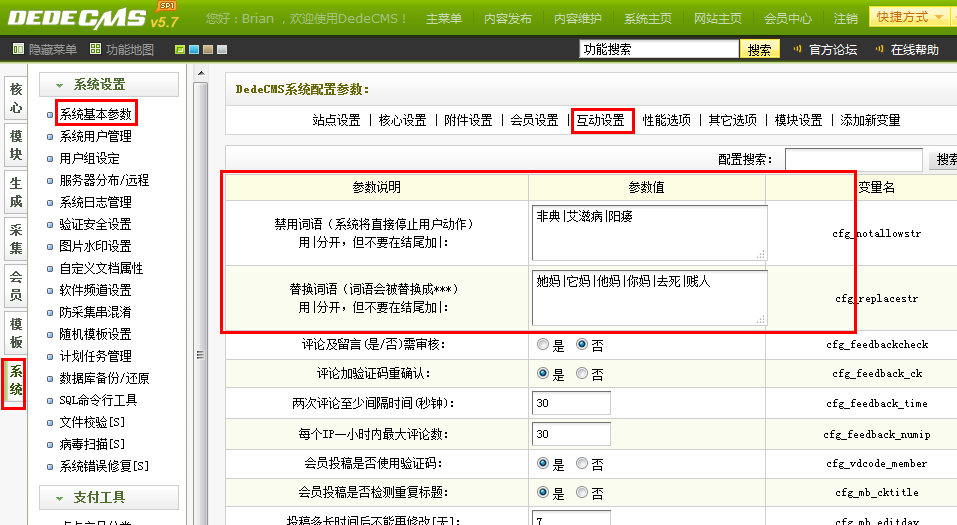This screenshot has height=525, width=957.
Task: Open 主菜单 in top navigation
Action: [x=444, y=19]
